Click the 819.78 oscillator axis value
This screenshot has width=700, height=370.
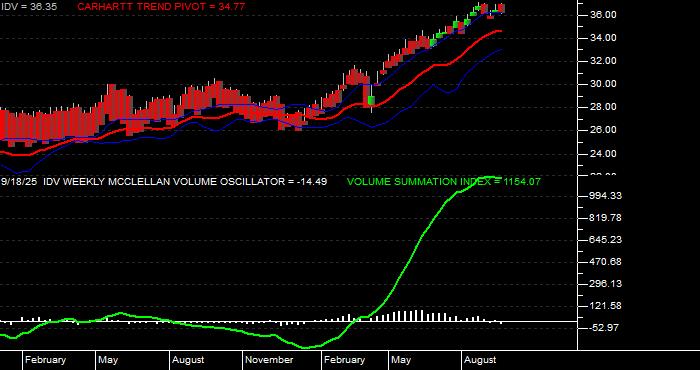pos(605,218)
